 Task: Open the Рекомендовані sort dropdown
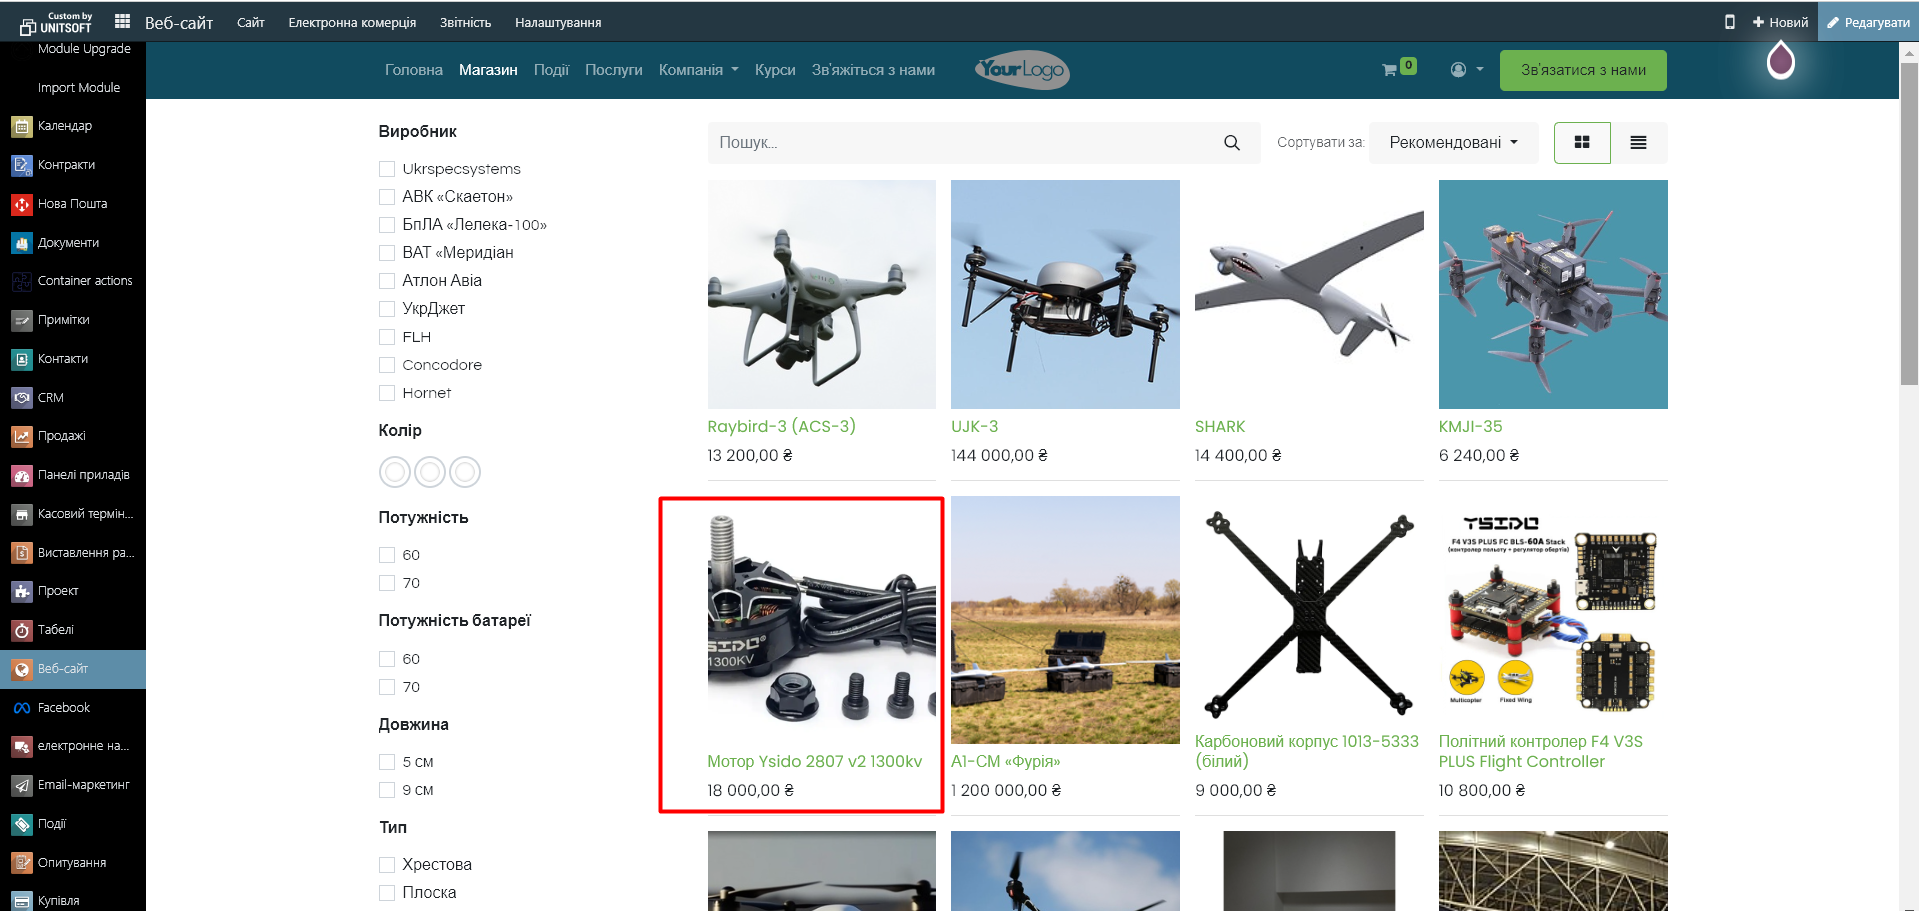pyautogui.click(x=1452, y=143)
